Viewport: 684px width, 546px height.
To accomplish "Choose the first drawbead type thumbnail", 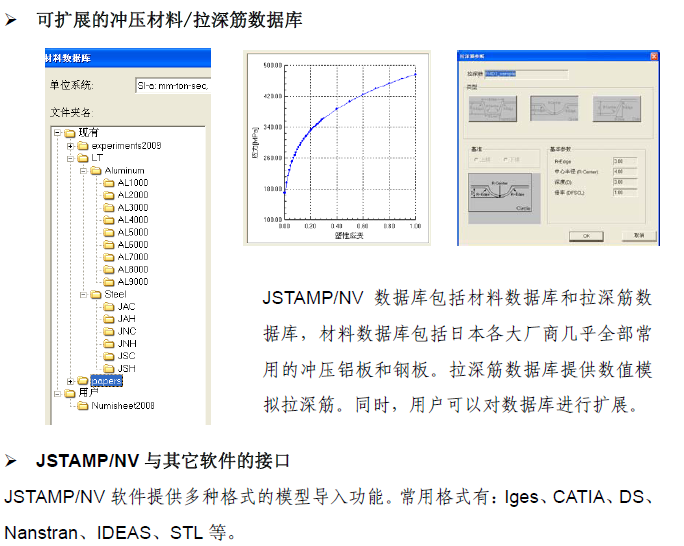I will click(492, 109).
